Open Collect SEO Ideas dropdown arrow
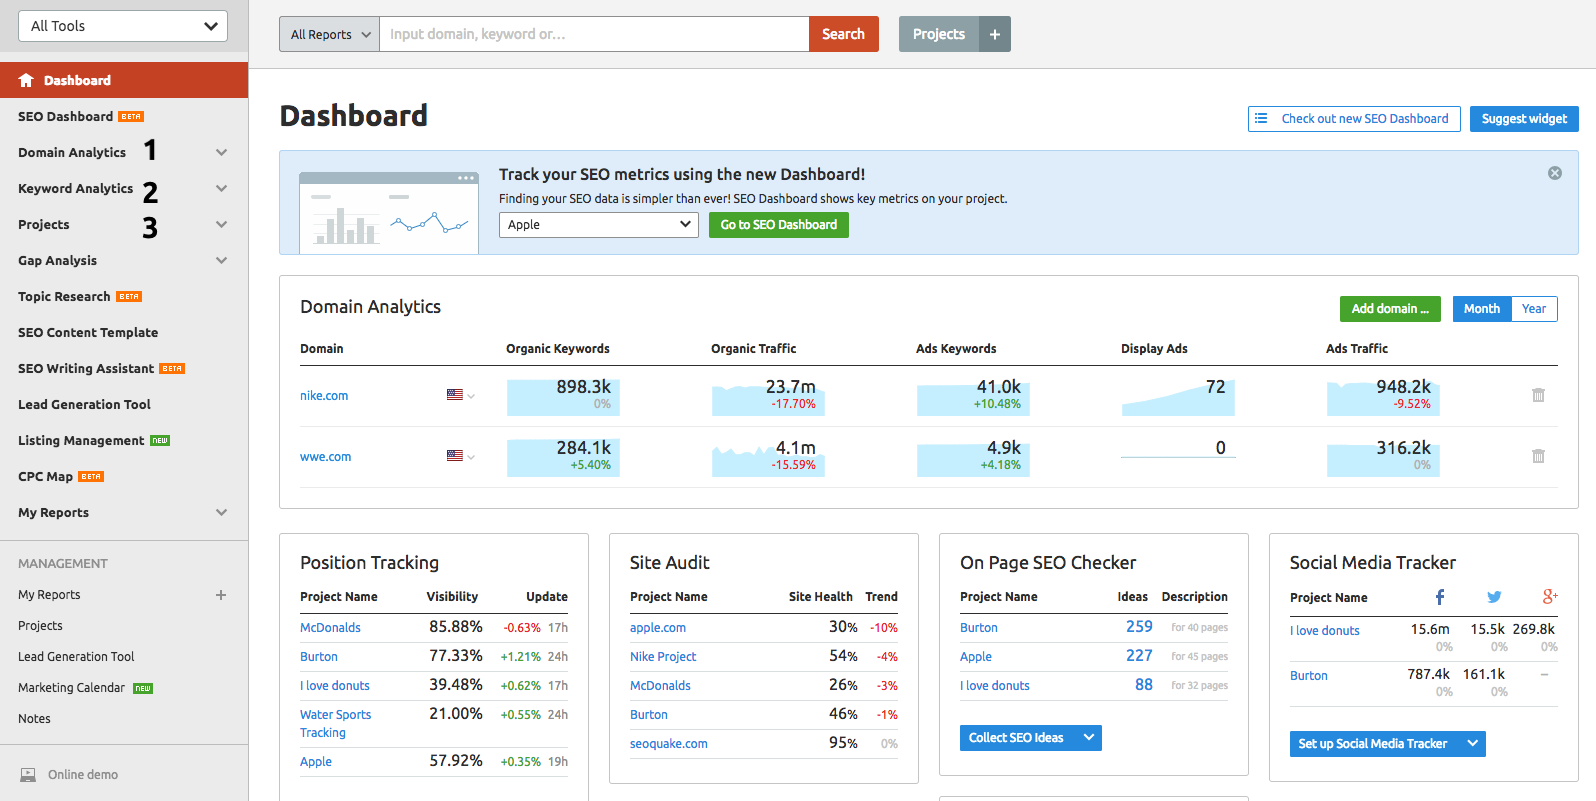The height and width of the screenshot is (801, 1596). coord(1089,738)
